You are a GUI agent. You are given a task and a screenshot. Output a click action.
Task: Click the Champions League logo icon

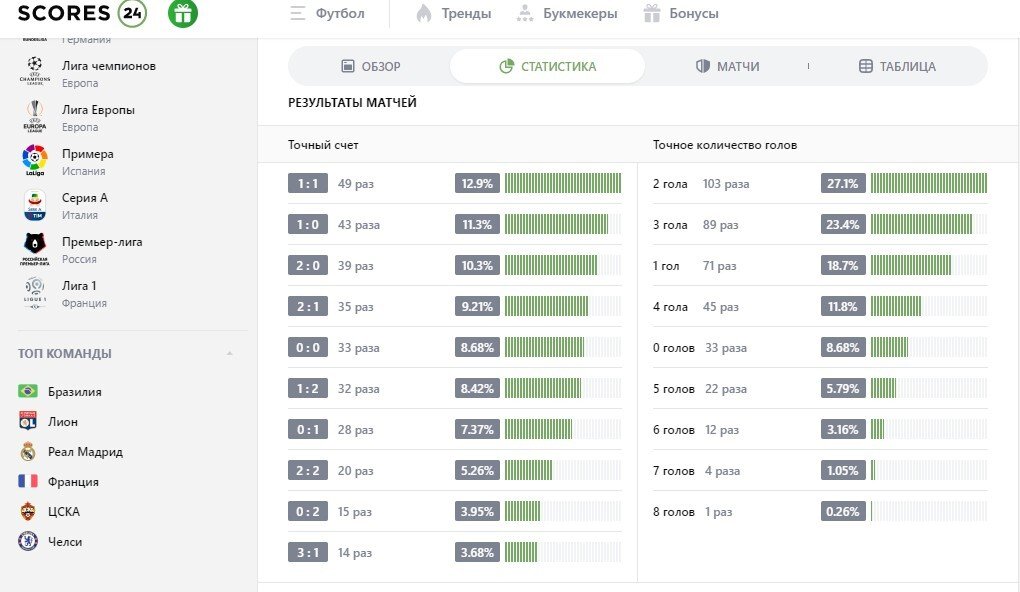click(35, 71)
